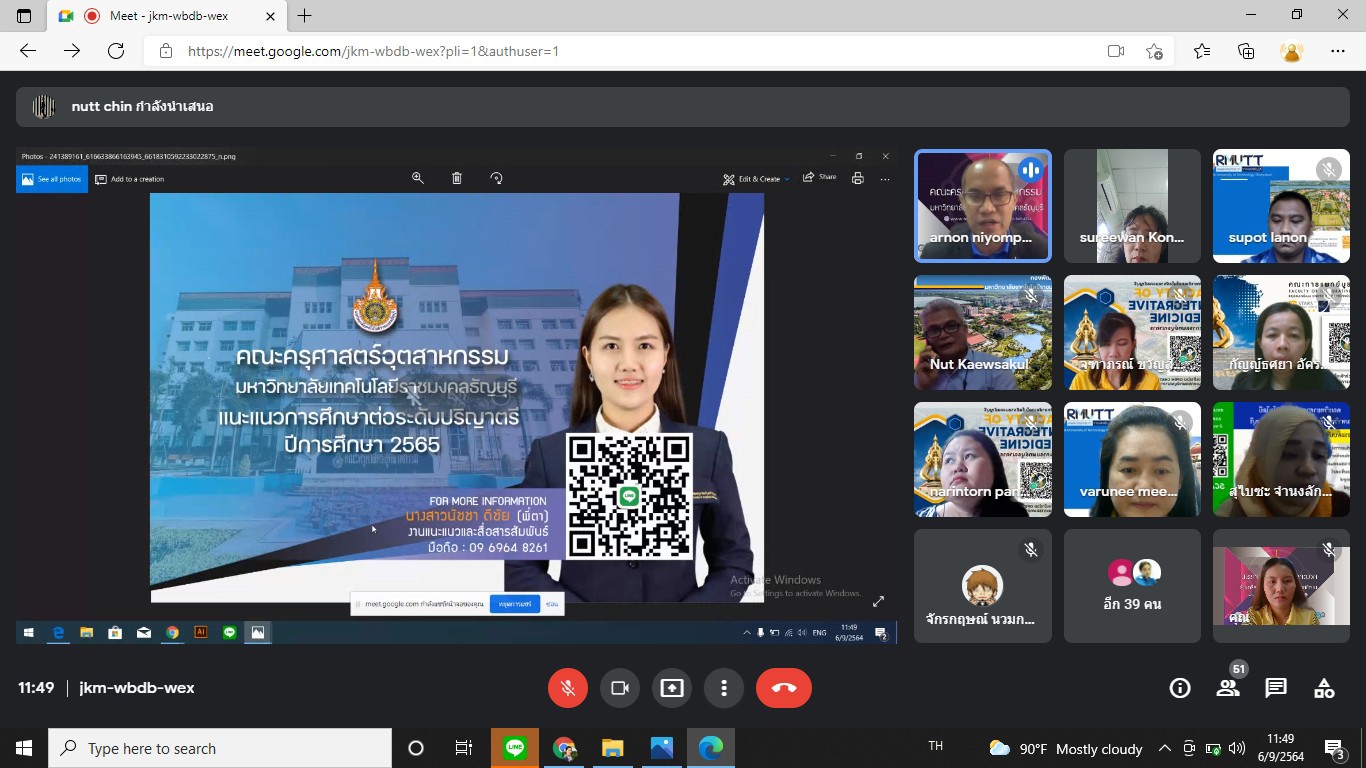Toggle the camera button off
Image resolution: width=1366 pixels, height=768 pixels.
click(x=619, y=688)
